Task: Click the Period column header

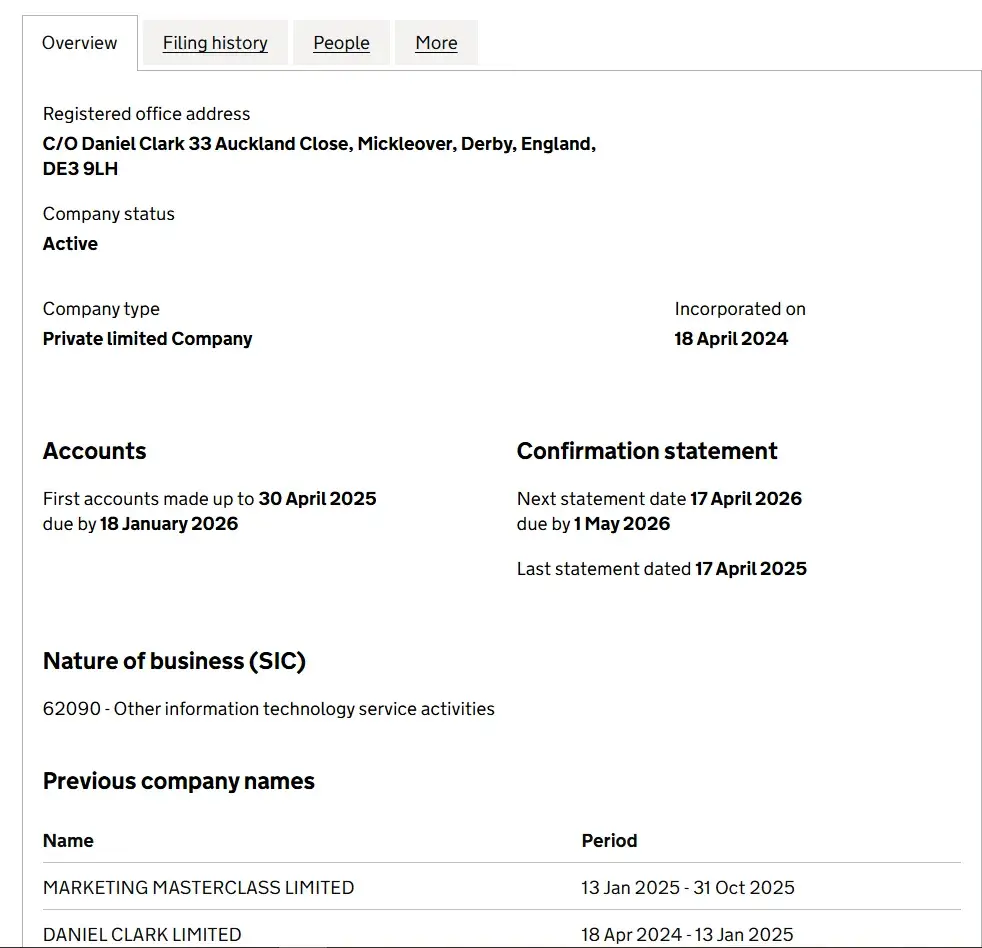Action: click(609, 840)
